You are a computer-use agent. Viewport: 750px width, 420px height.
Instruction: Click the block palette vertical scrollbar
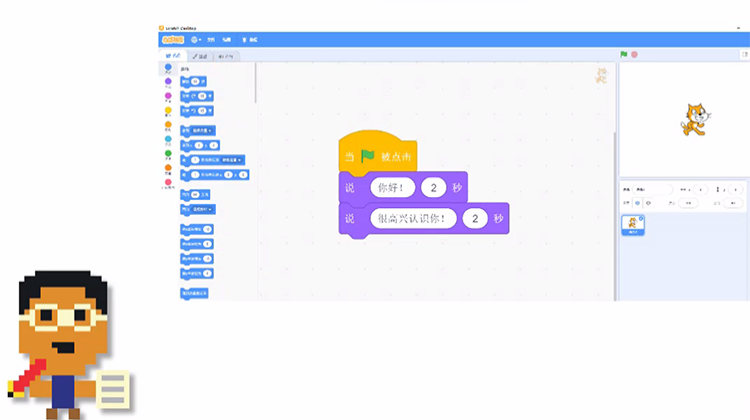pos(256,85)
